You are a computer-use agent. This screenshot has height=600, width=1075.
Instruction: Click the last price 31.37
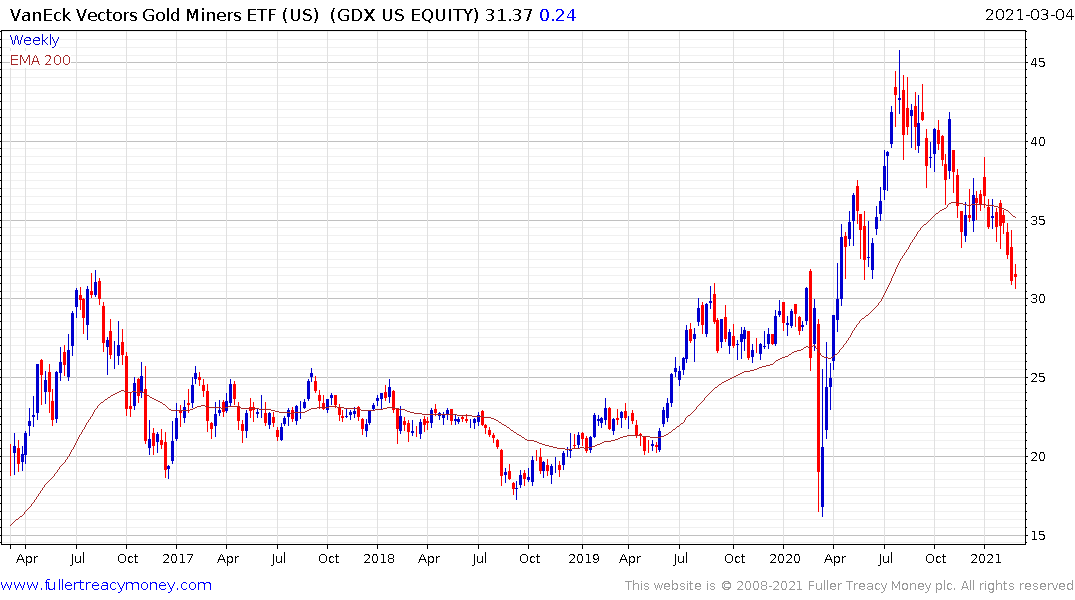point(509,15)
